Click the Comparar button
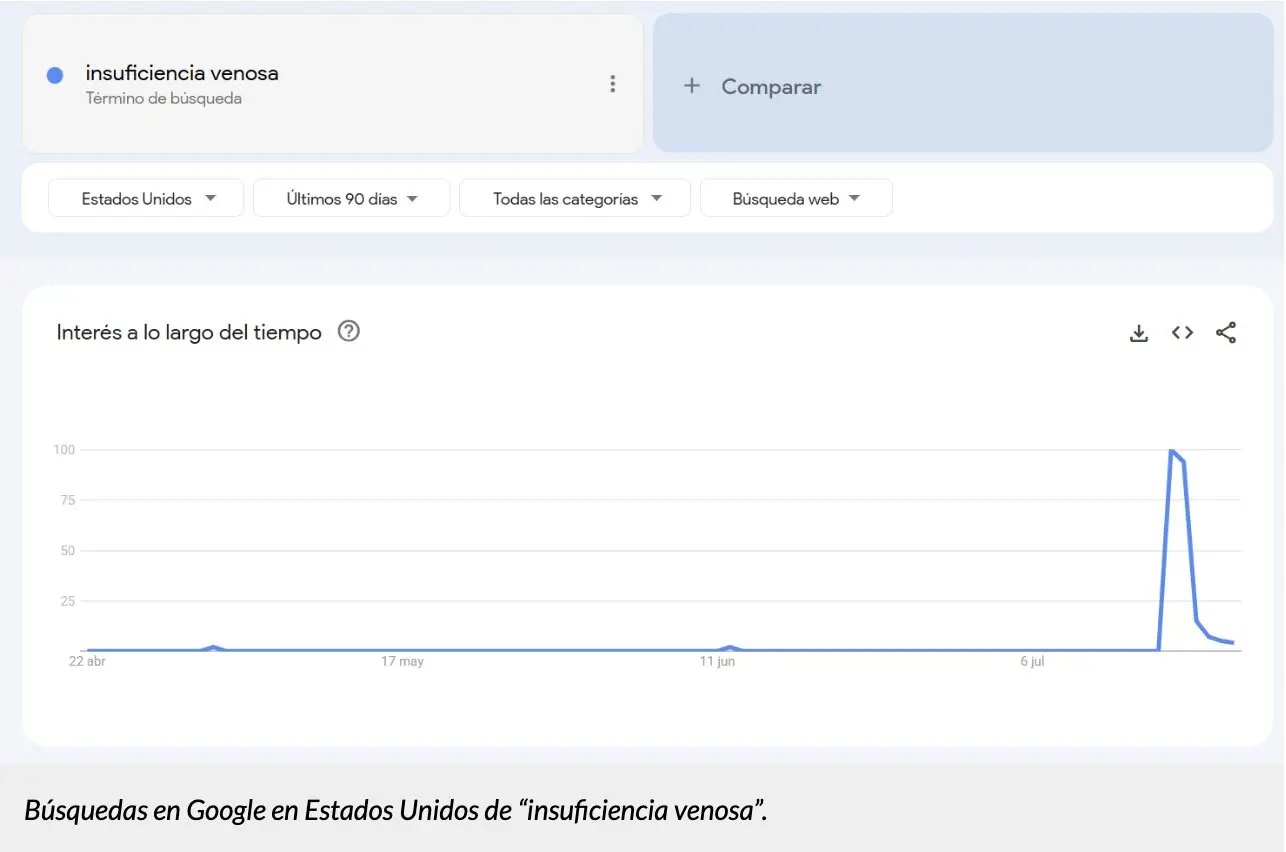The height and width of the screenshot is (852, 1286). 770,87
